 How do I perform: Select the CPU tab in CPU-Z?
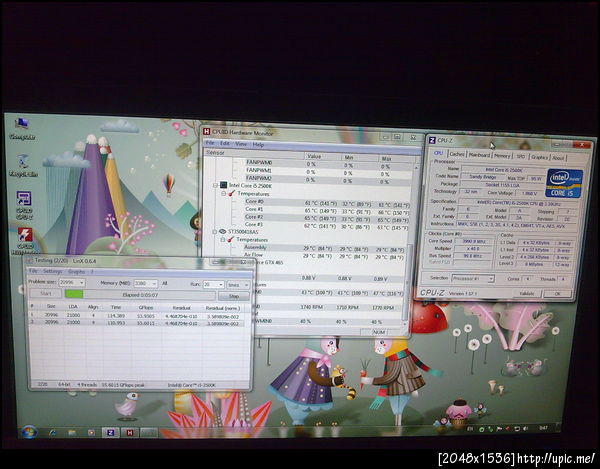(439, 153)
